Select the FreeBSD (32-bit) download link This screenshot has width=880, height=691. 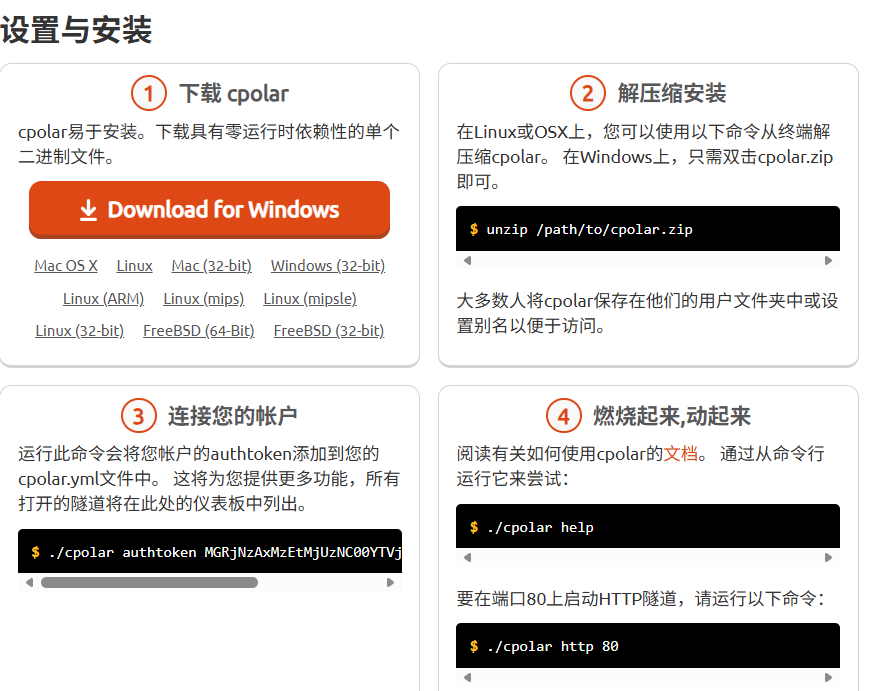tap(329, 331)
